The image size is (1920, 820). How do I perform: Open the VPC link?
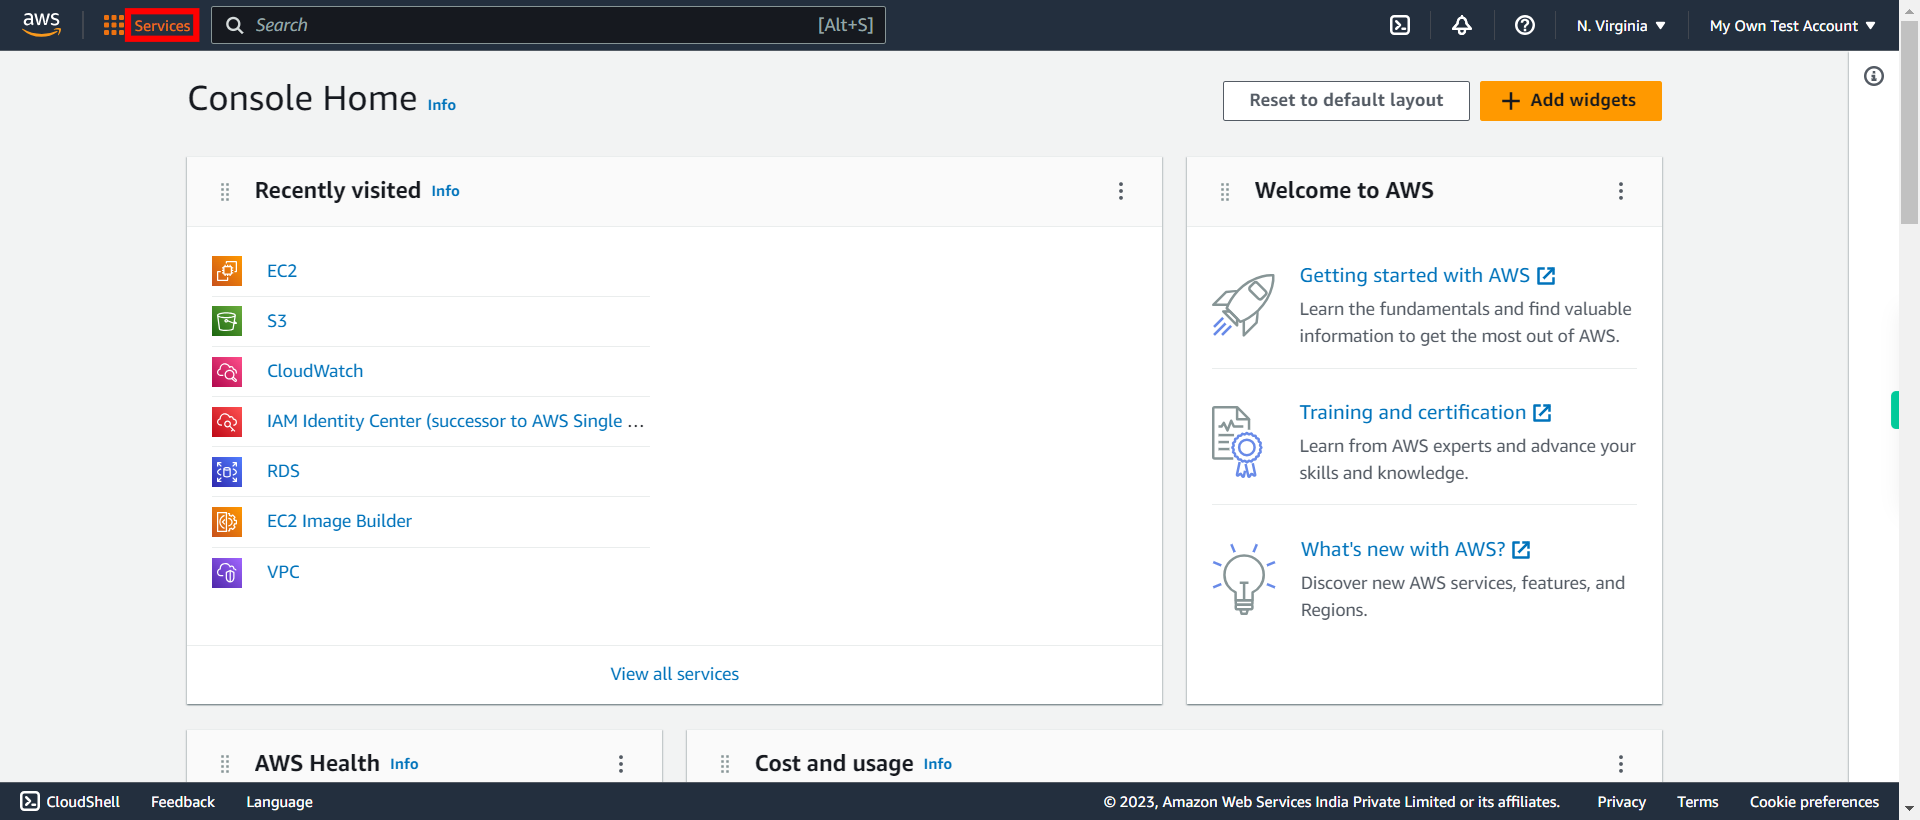283,572
